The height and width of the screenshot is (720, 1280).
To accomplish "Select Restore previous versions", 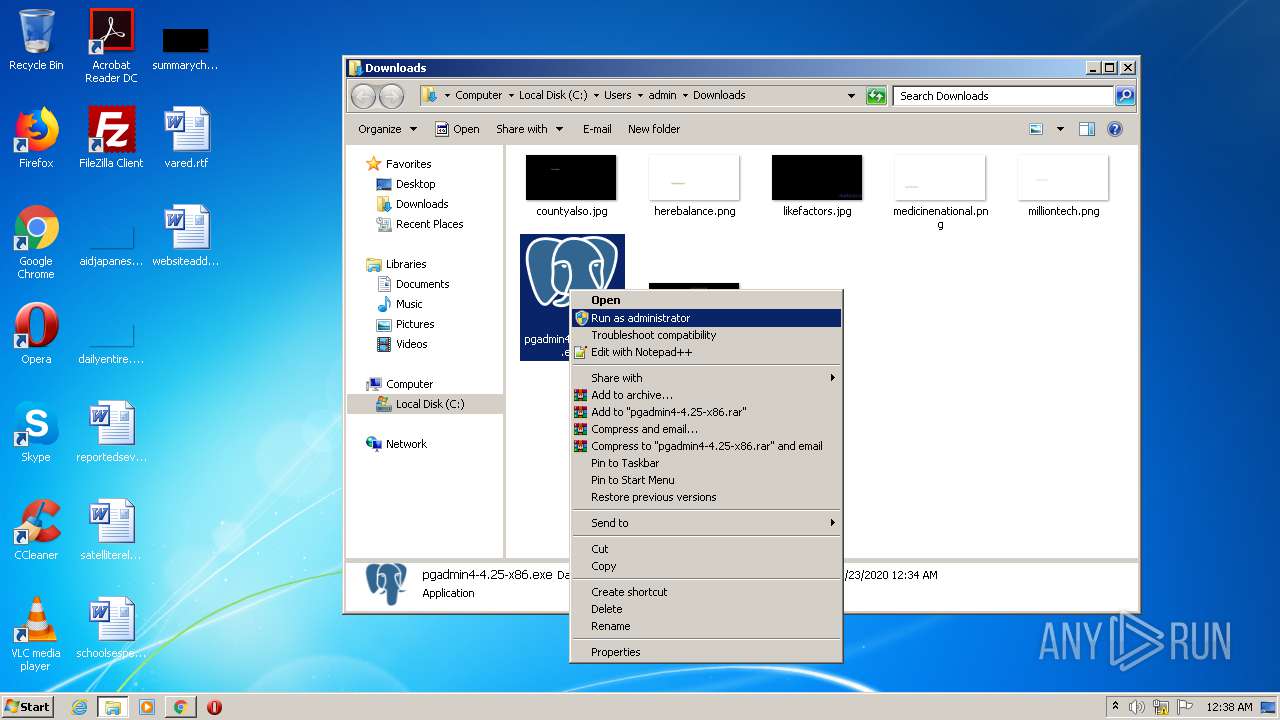I will [706, 497].
